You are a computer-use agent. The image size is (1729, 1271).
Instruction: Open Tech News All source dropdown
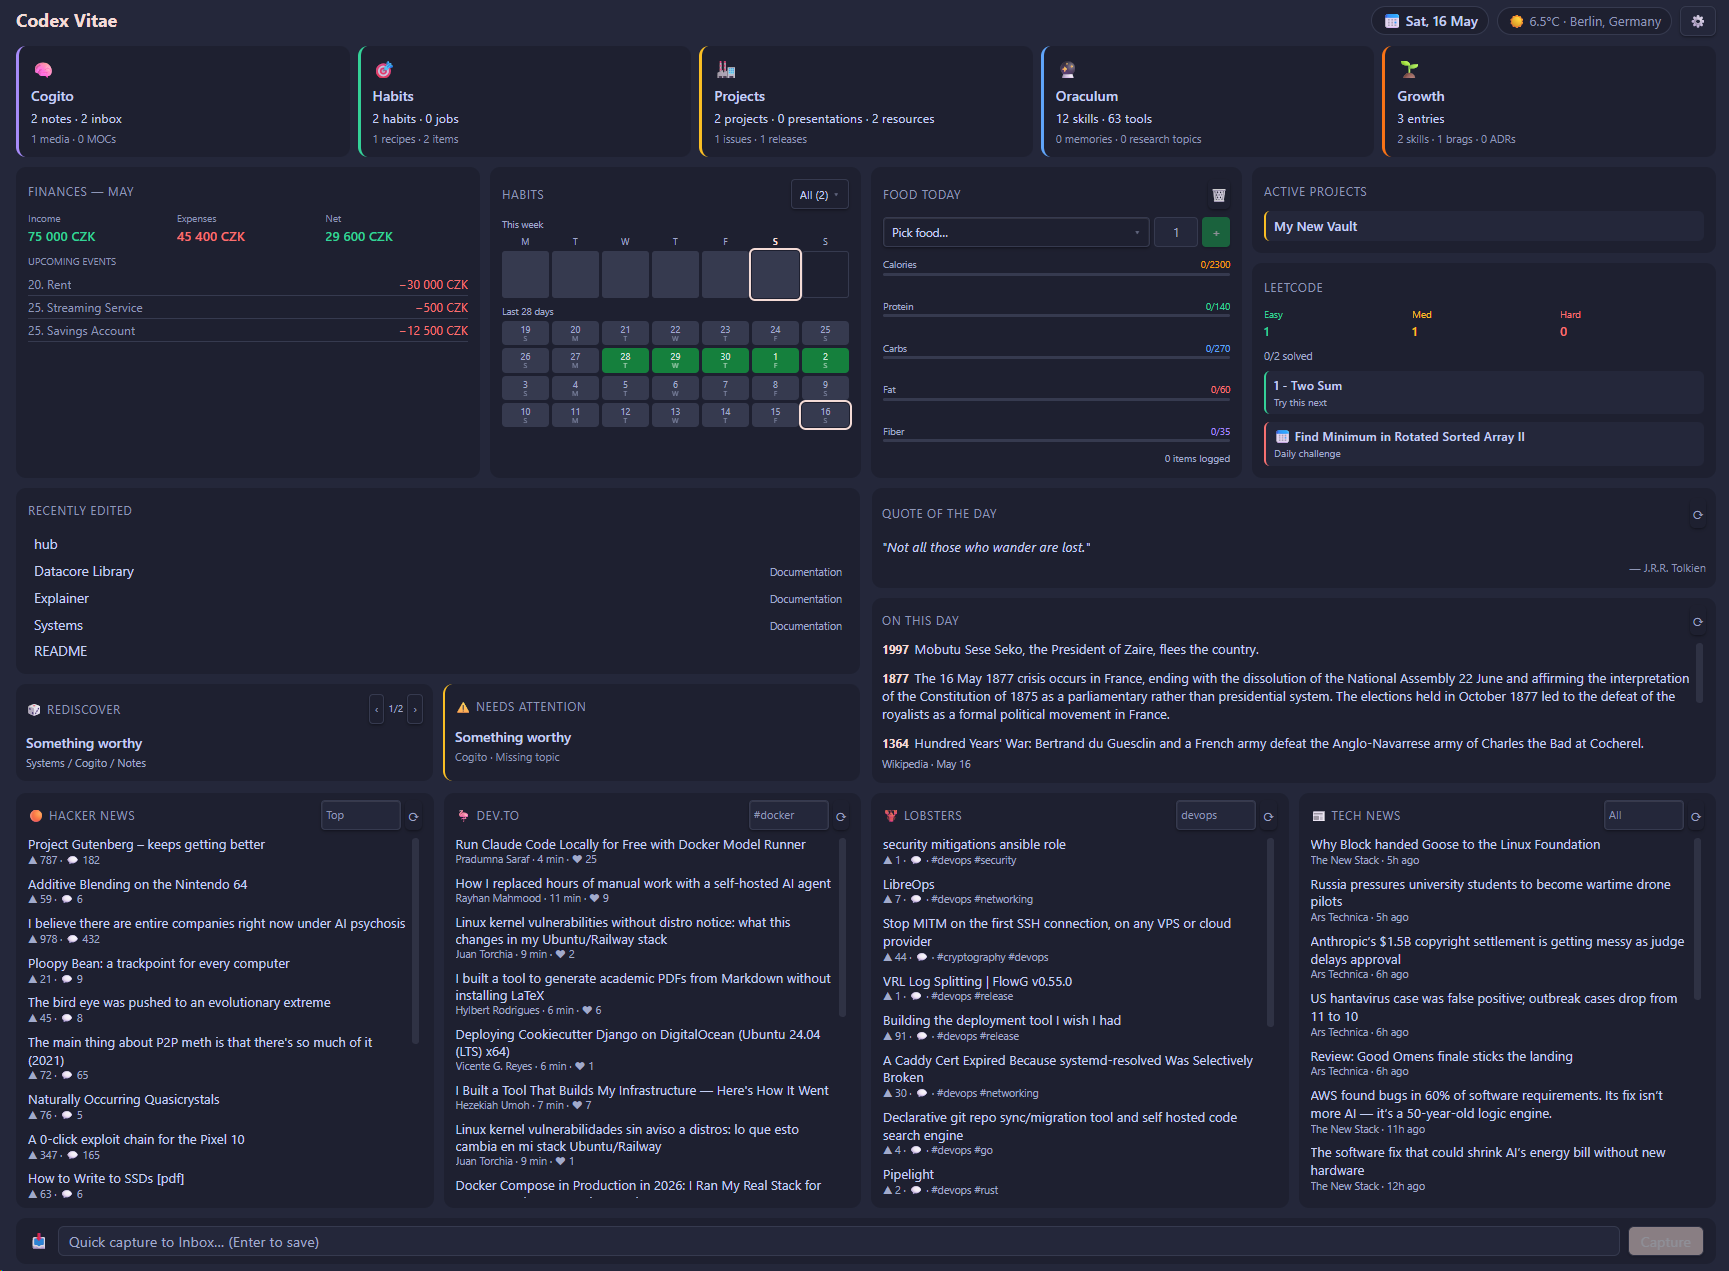tap(1643, 815)
